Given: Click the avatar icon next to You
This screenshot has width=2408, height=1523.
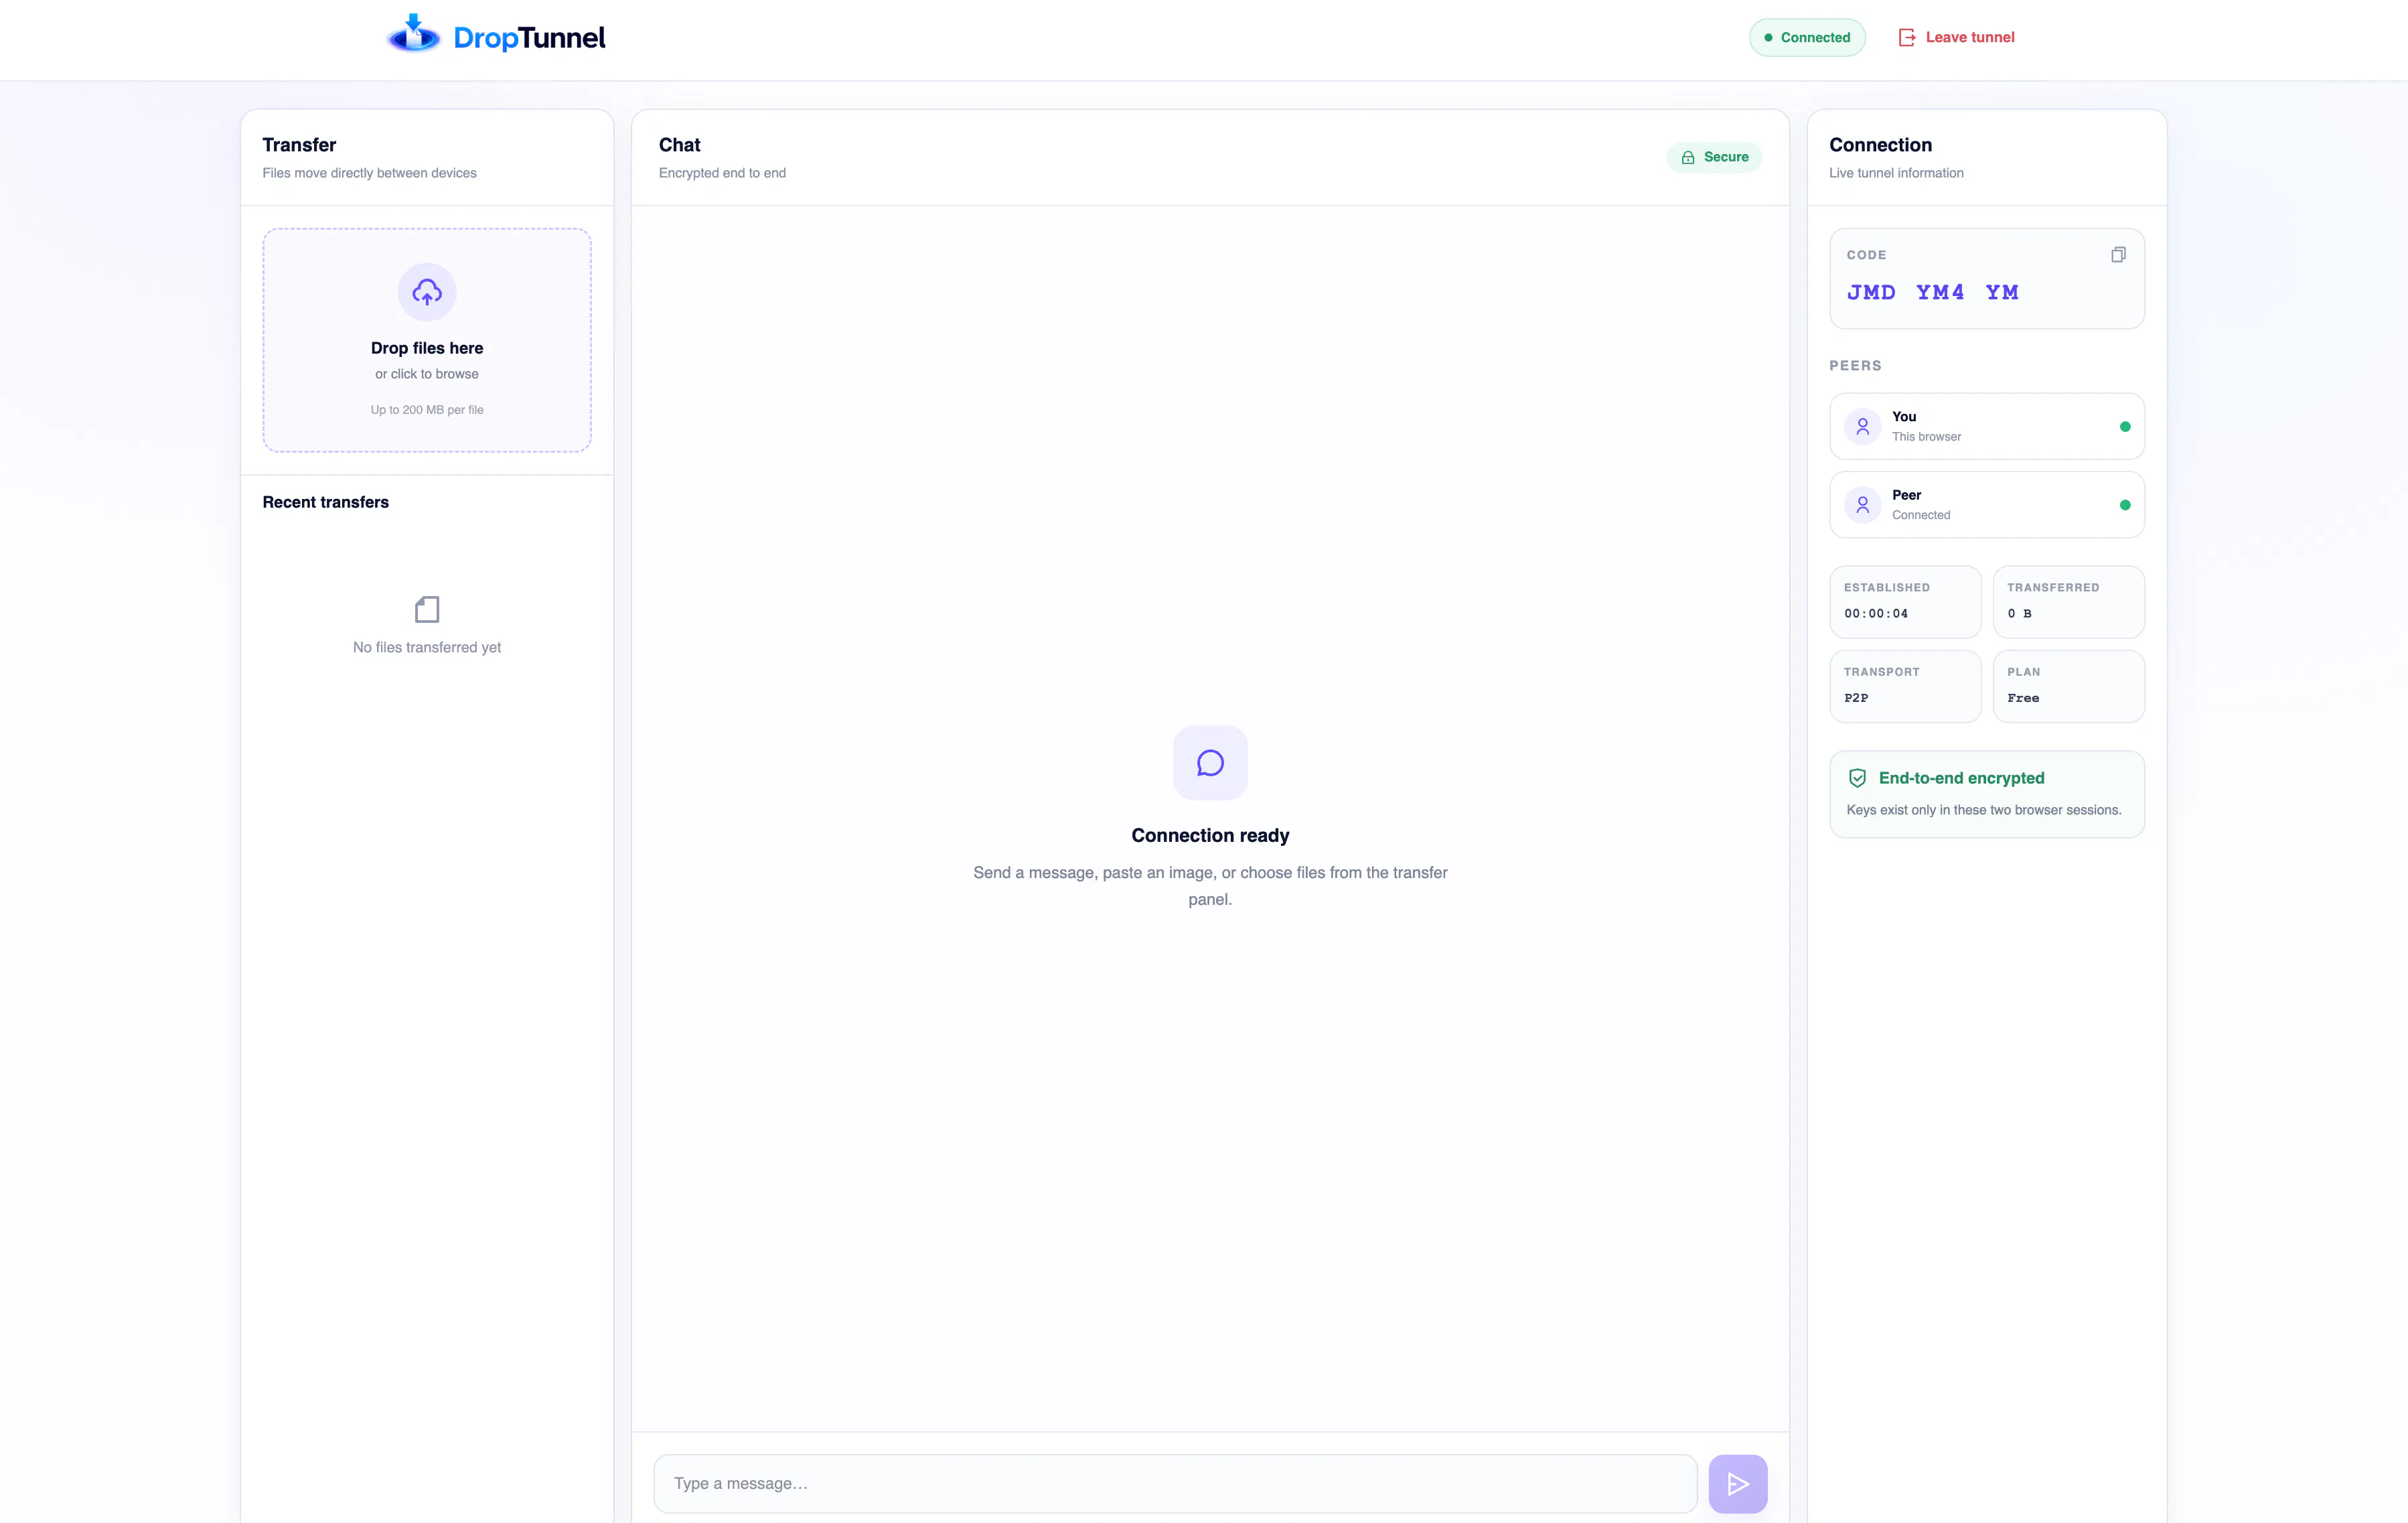Looking at the screenshot, I should [x=1862, y=426].
